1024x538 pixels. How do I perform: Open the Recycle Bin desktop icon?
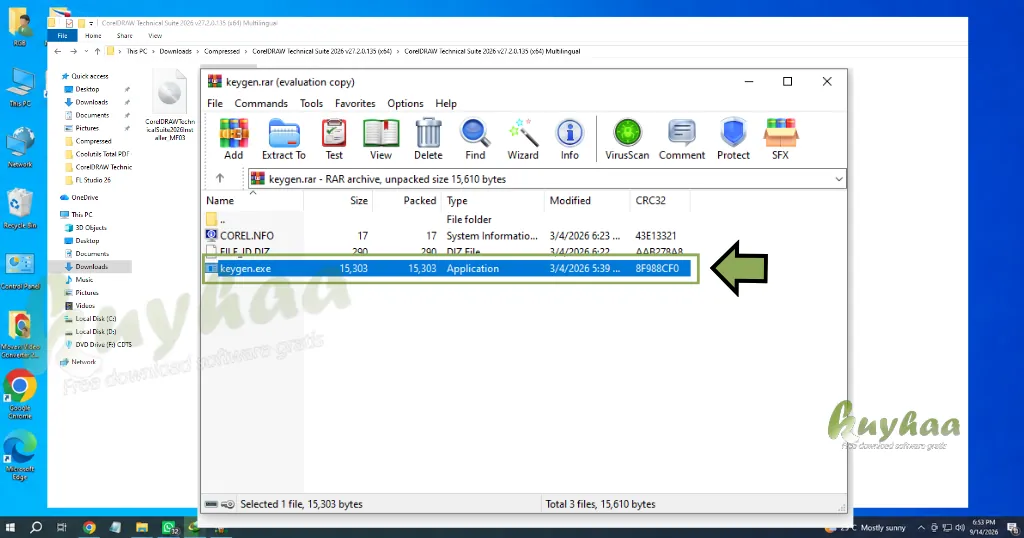(x=20, y=210)
